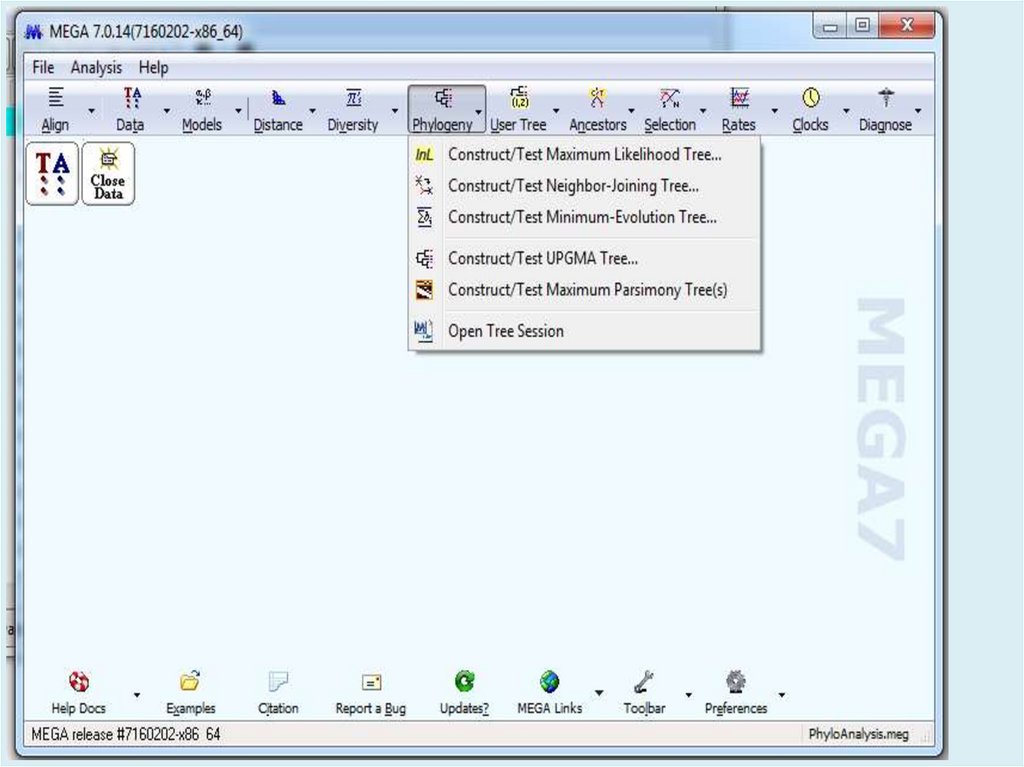Select Open Tree Session menu entry
The image size is (1024, 767).
(x=584, y=331)
